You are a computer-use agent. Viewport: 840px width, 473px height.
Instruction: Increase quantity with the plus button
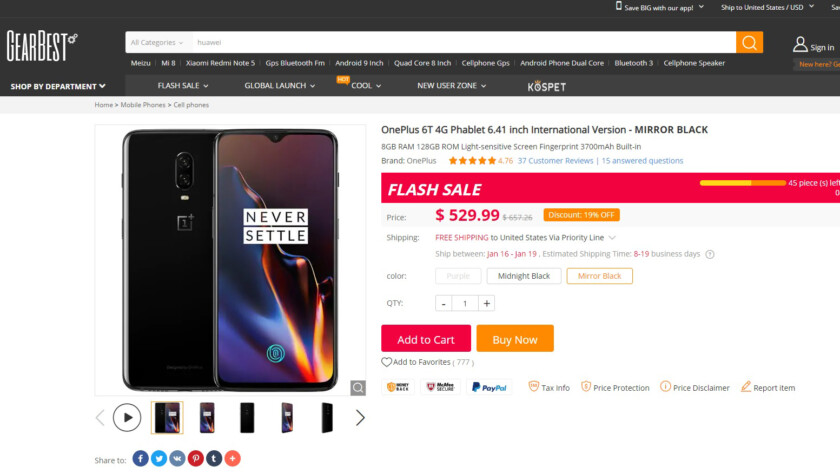click(x=487, y=303)
